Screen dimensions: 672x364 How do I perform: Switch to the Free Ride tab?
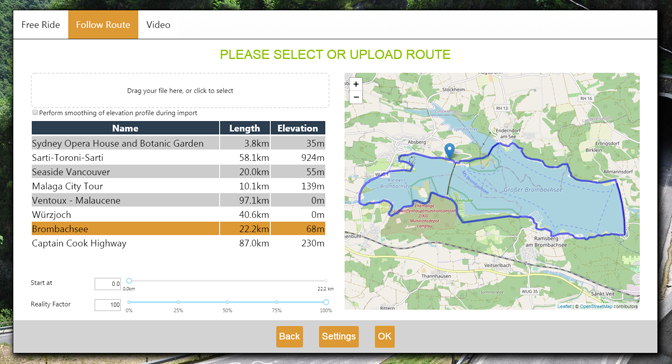click(41, 25)
